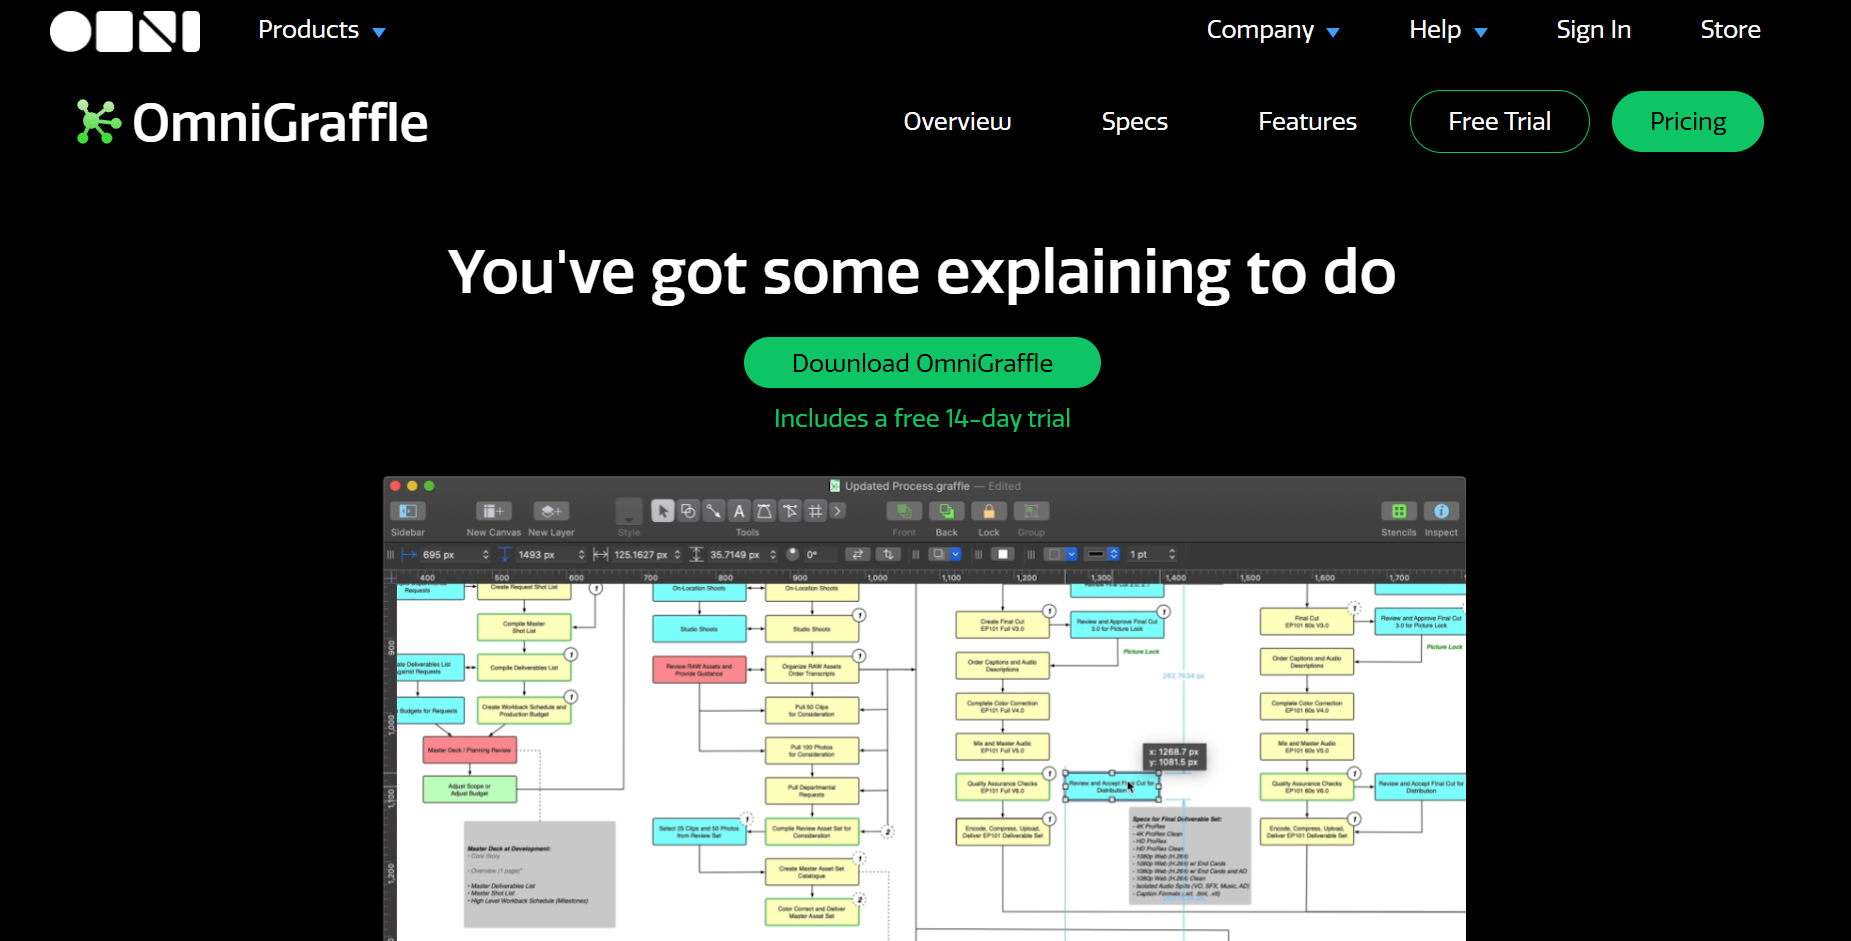Select the arrow selection tool
The height and width of the screenshot is (941, 1851).
tap(663, 511)
